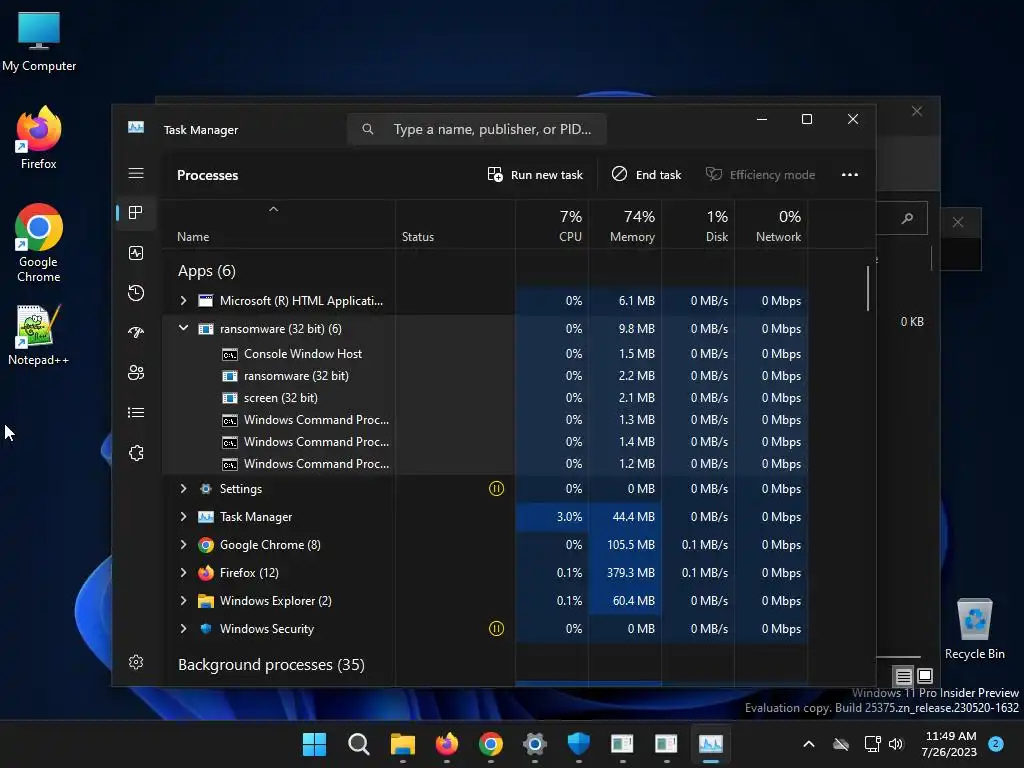Click the Apps (6) group heading
The width and height of the screenshot is (1024, 768).
pyautogui.click(x=206, y=271)
